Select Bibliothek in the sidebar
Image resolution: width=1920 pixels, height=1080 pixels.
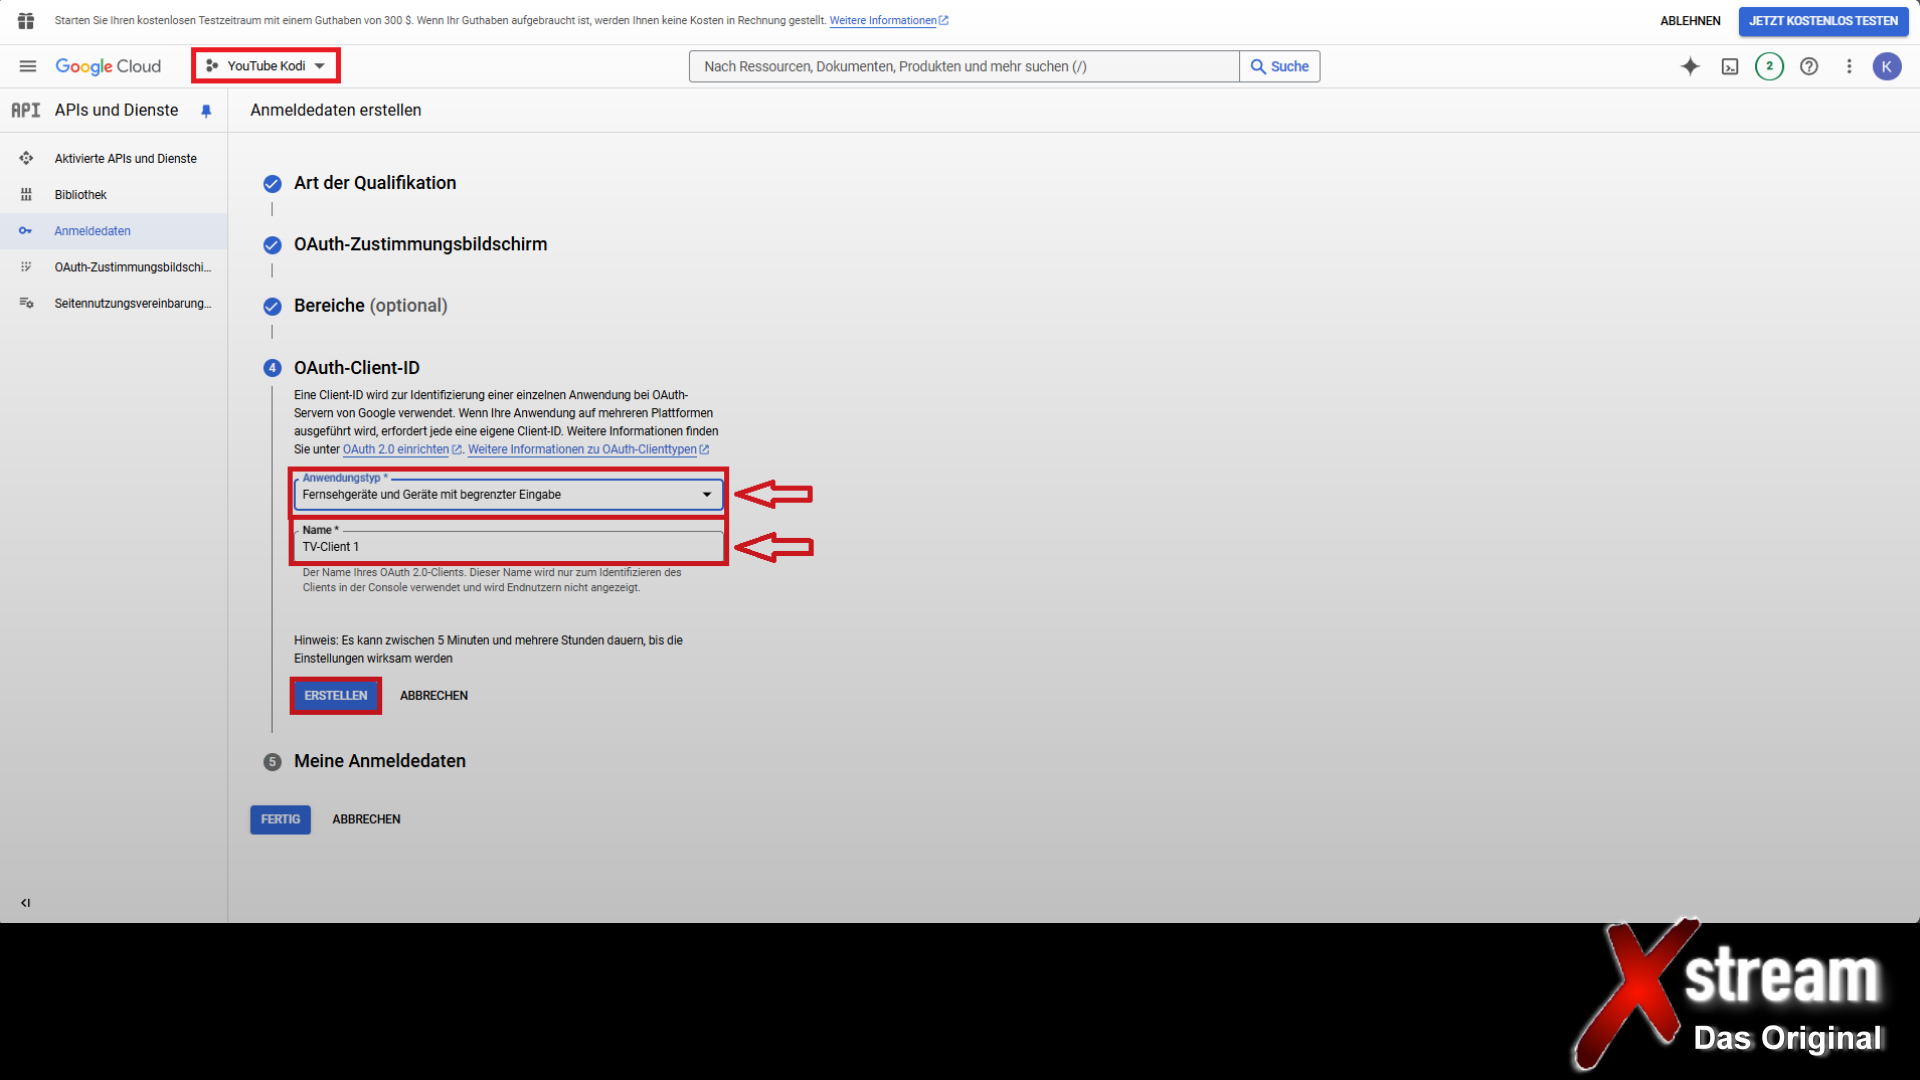80,195
